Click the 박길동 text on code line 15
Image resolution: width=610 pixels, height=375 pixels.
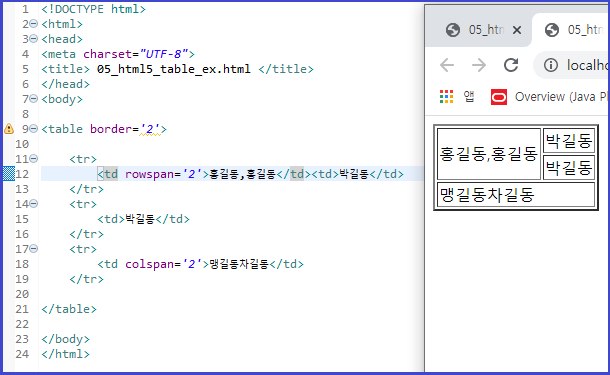pos(140,219)
